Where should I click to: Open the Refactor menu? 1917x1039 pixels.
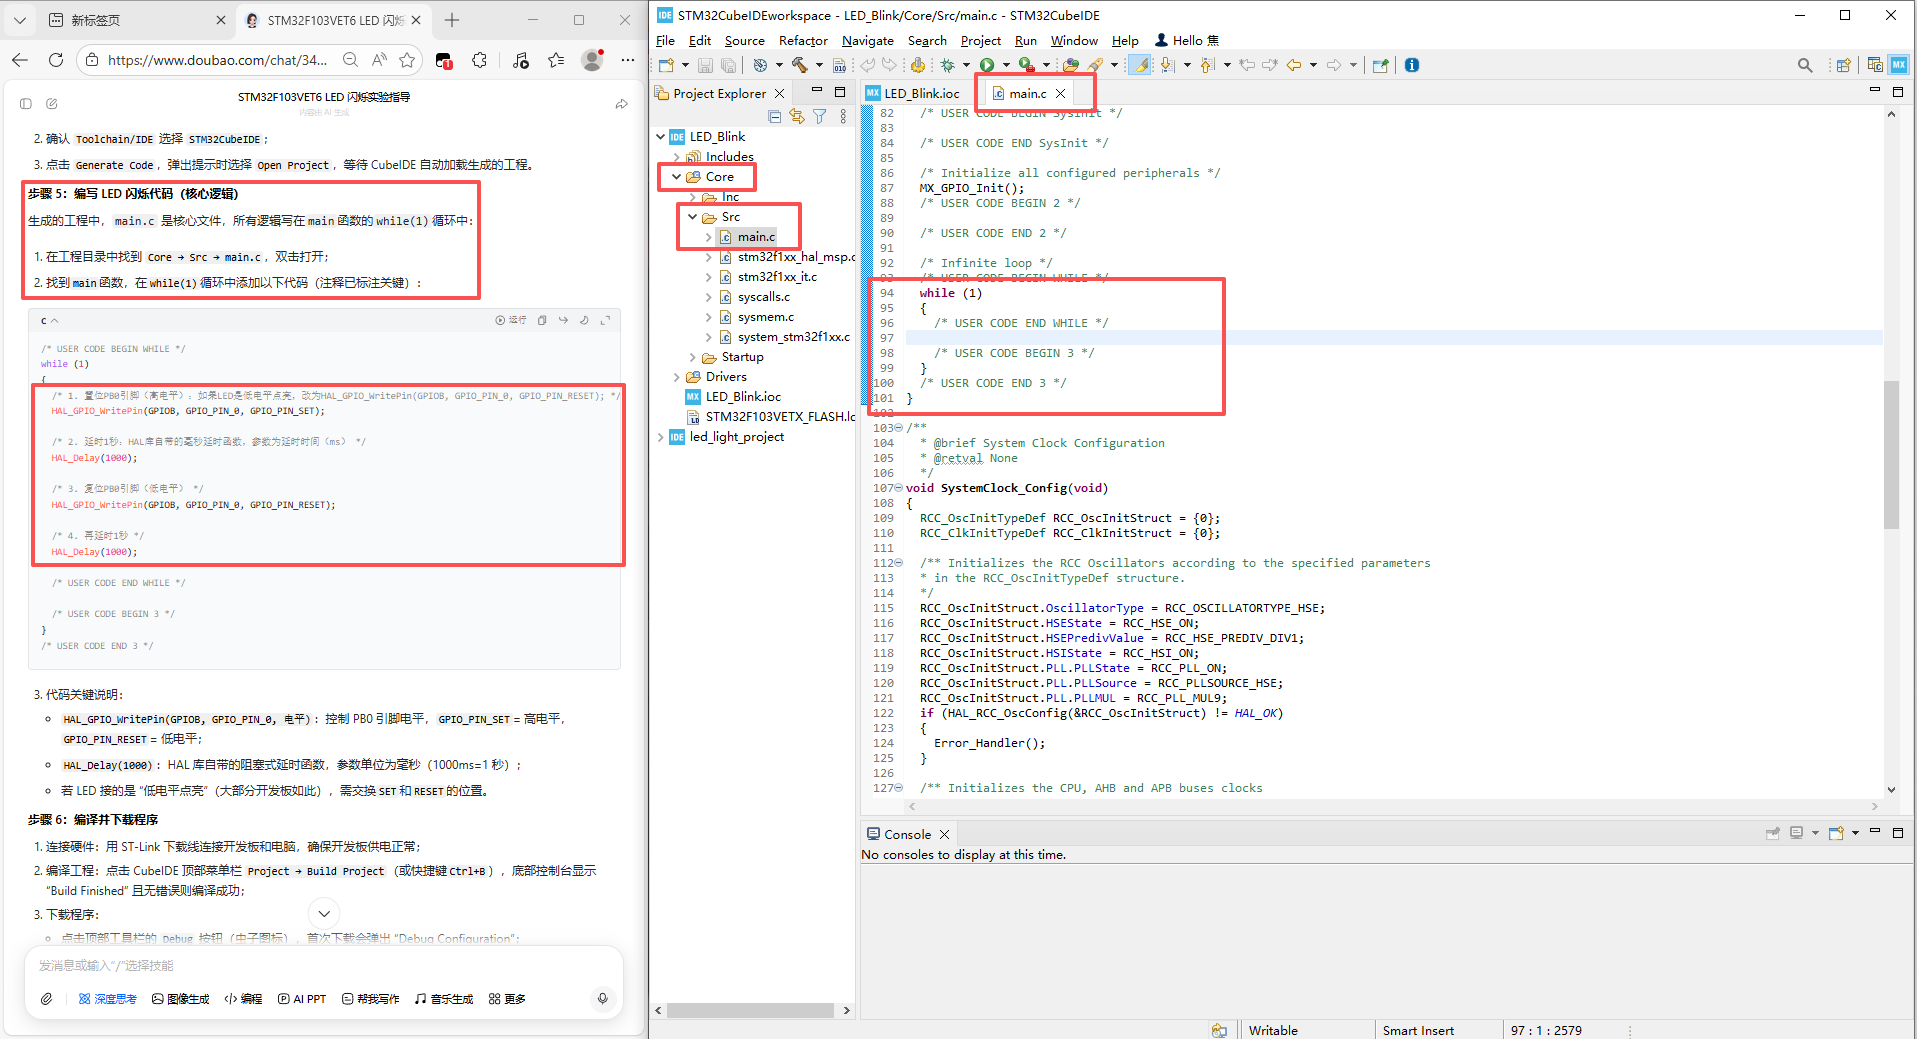803,40
